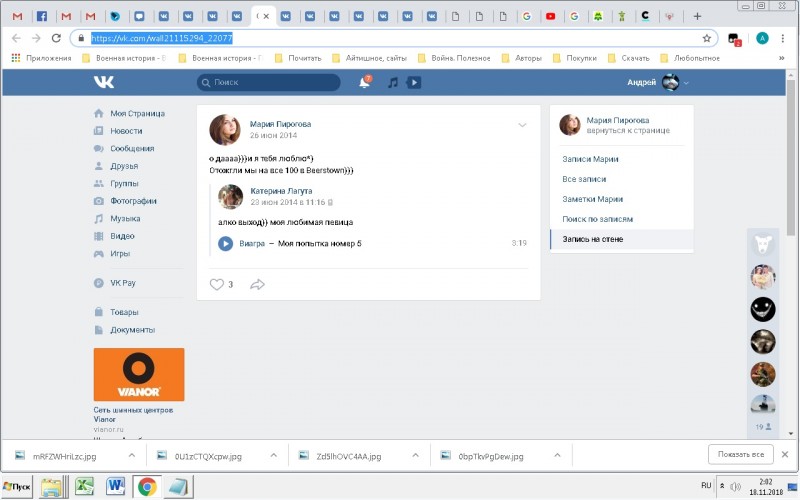Open VK Pay in the sidebar
The width and height of the screenshot is (800, 500).
click(122, 283)
